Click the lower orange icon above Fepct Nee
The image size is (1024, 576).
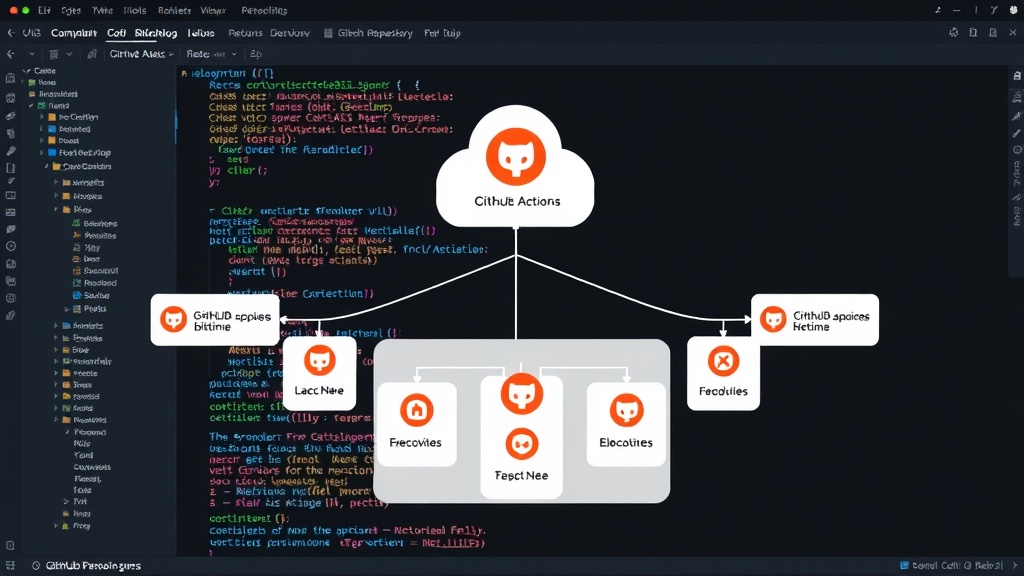[x=522, y=445]
